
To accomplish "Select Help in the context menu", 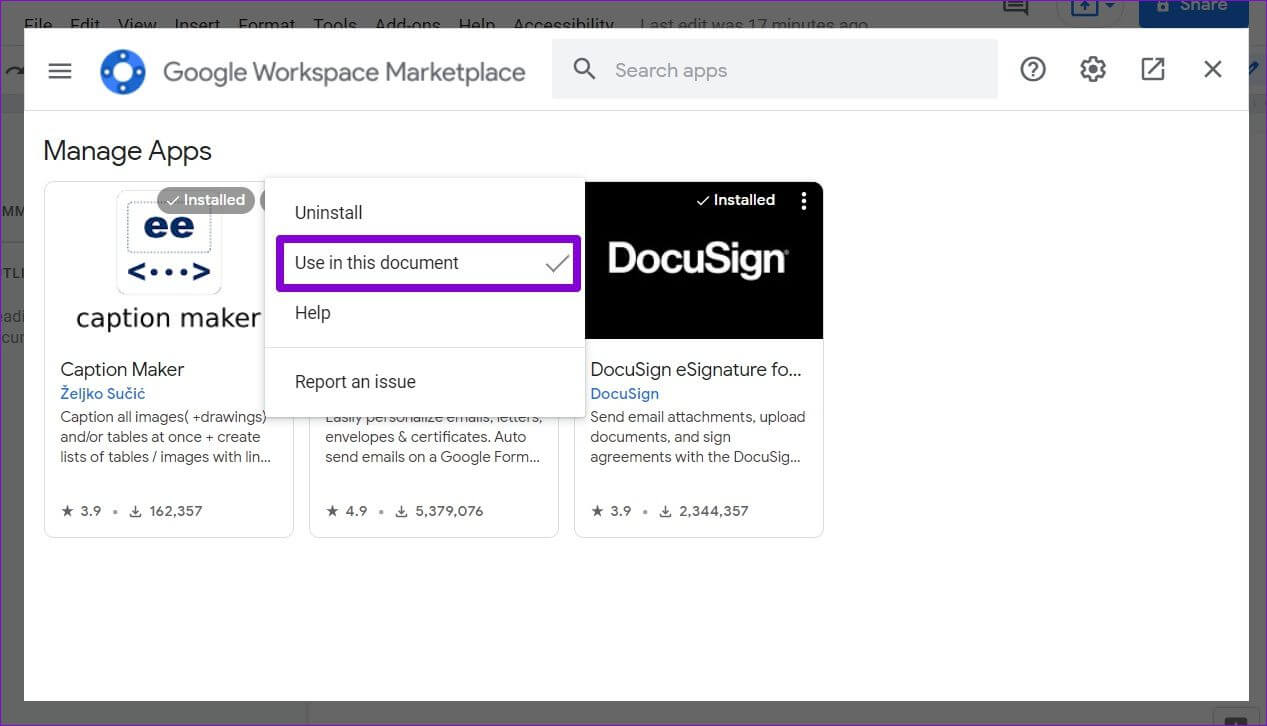I will point(425,313).
